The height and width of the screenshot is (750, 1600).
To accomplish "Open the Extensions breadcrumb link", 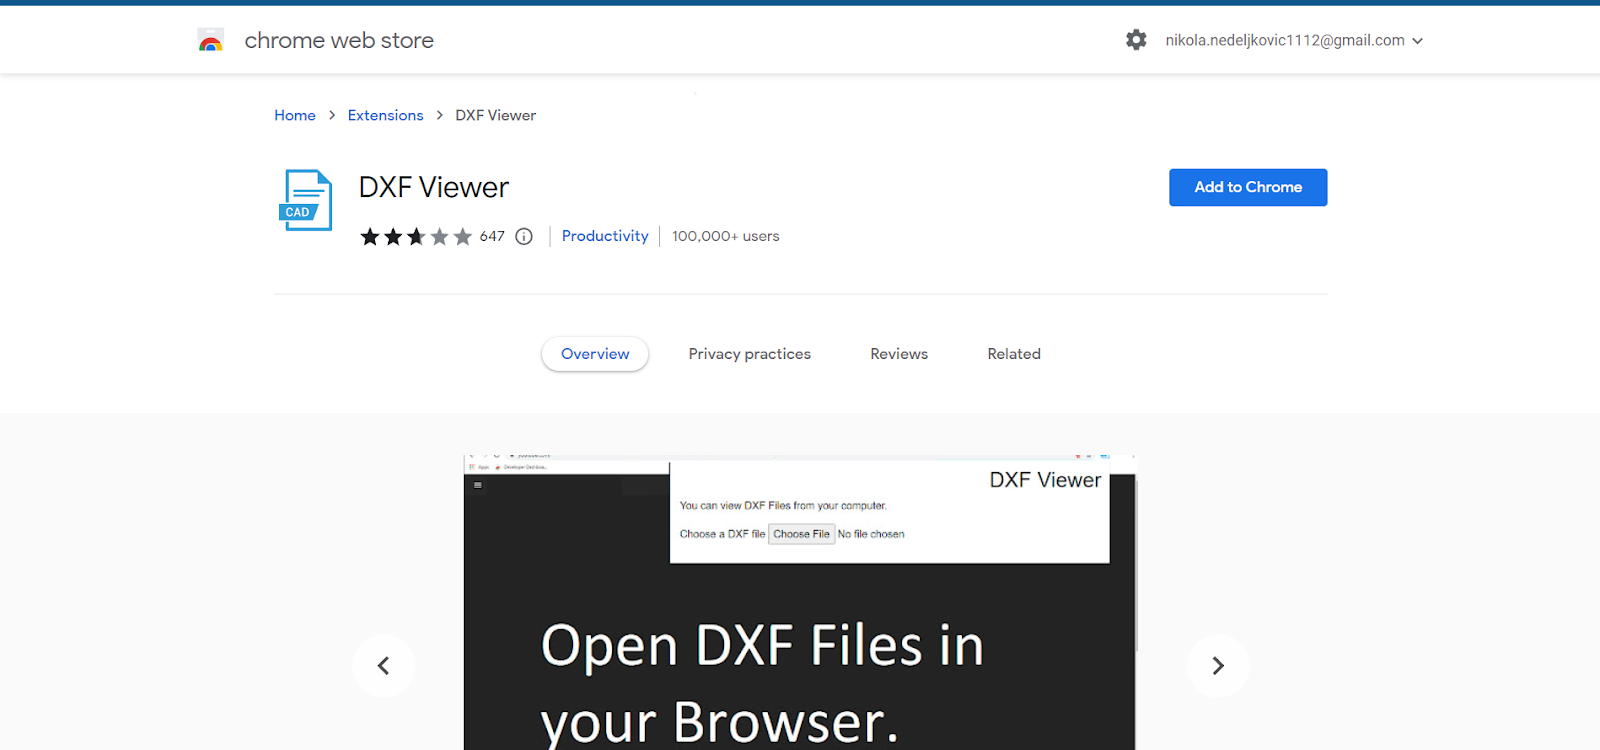I will pos(386,115).
